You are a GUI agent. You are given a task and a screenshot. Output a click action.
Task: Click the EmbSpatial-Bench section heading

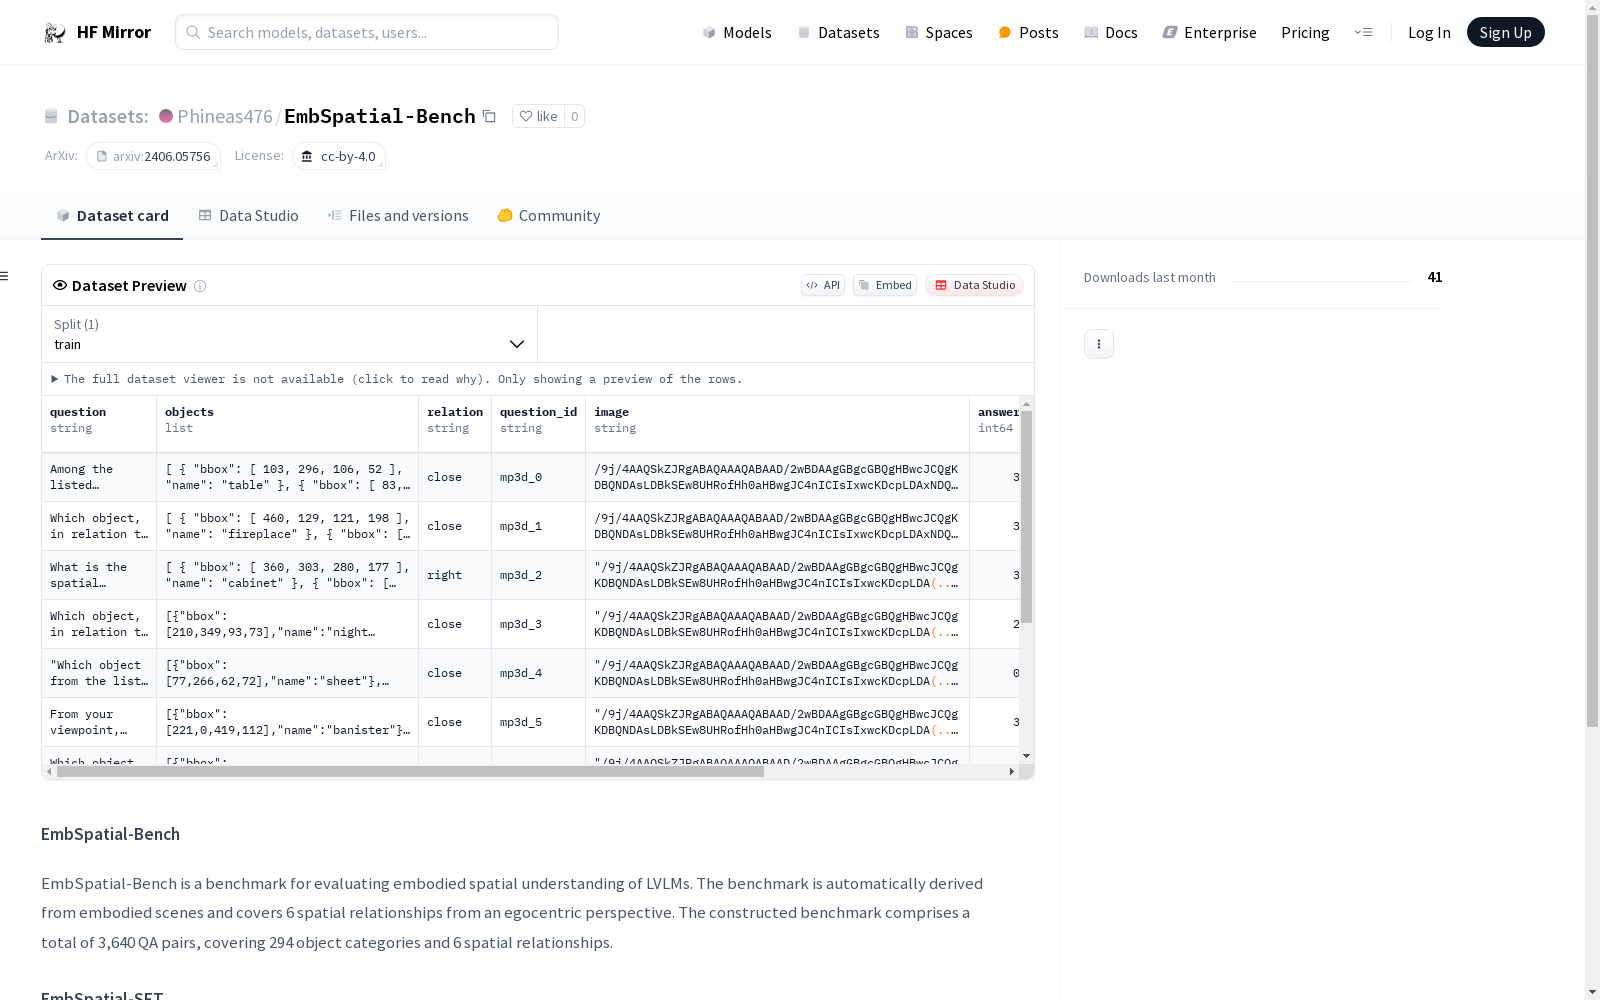pos(110,834)
